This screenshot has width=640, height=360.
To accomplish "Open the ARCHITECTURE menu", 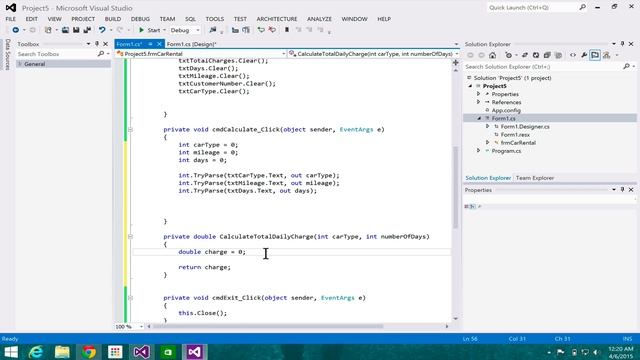I will tap(277, 19).
